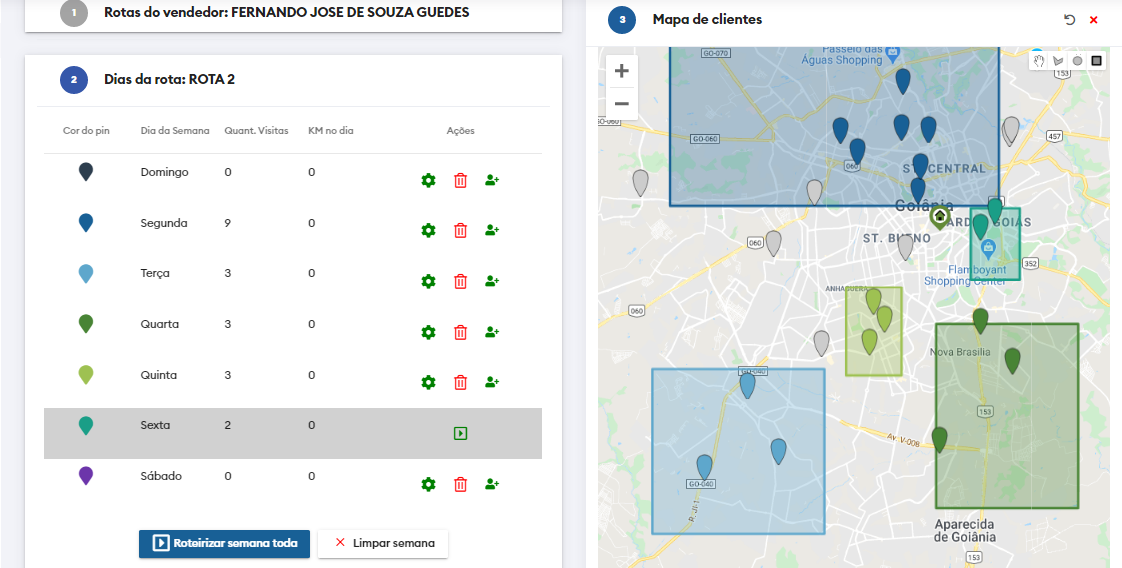Viewport: 1122px width, 568px height.
Task: Click the play icon in Sexta row
Action: coord(460,434)
